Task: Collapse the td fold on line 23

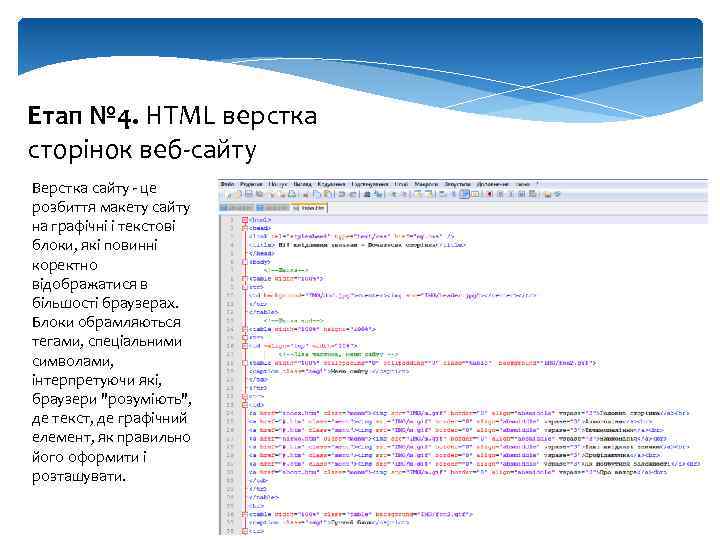Action: pyautogui.click(x=245, y=405)
